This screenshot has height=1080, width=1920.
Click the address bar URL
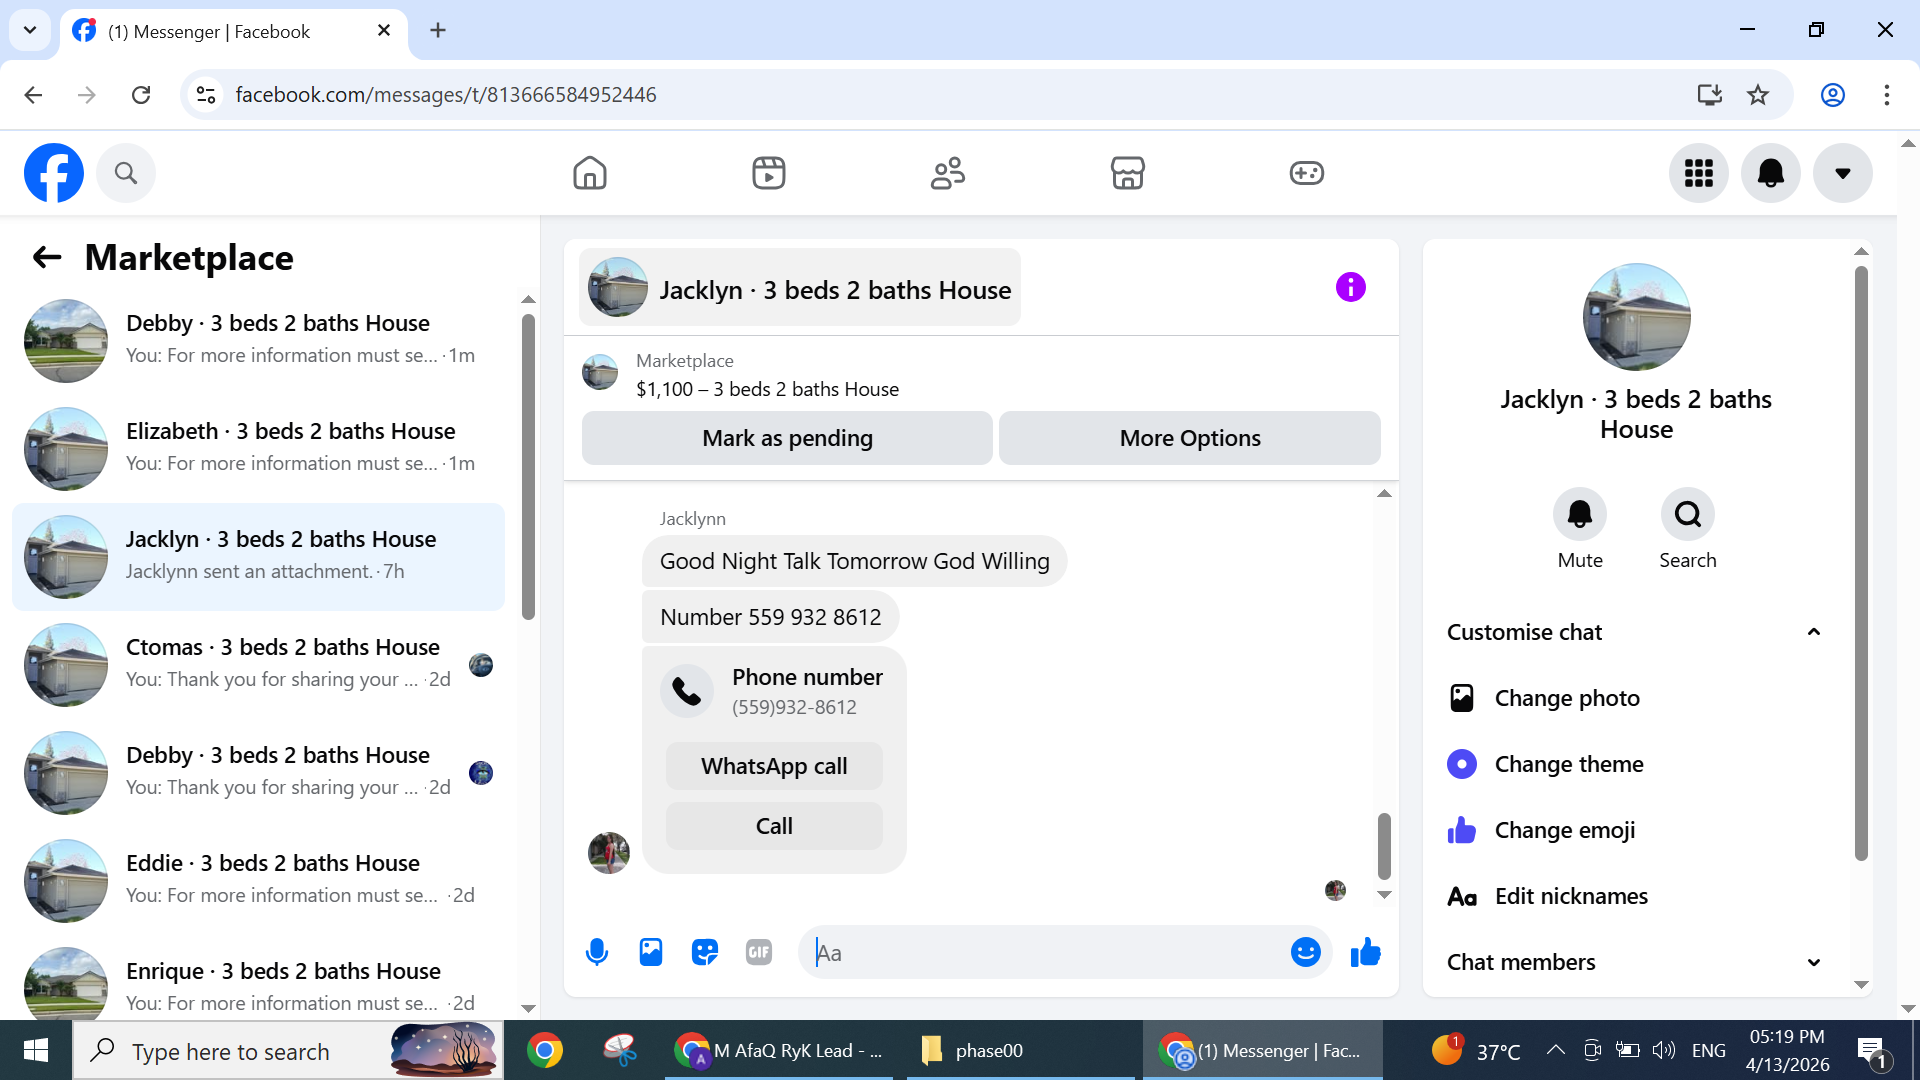(x=446, y=95)
